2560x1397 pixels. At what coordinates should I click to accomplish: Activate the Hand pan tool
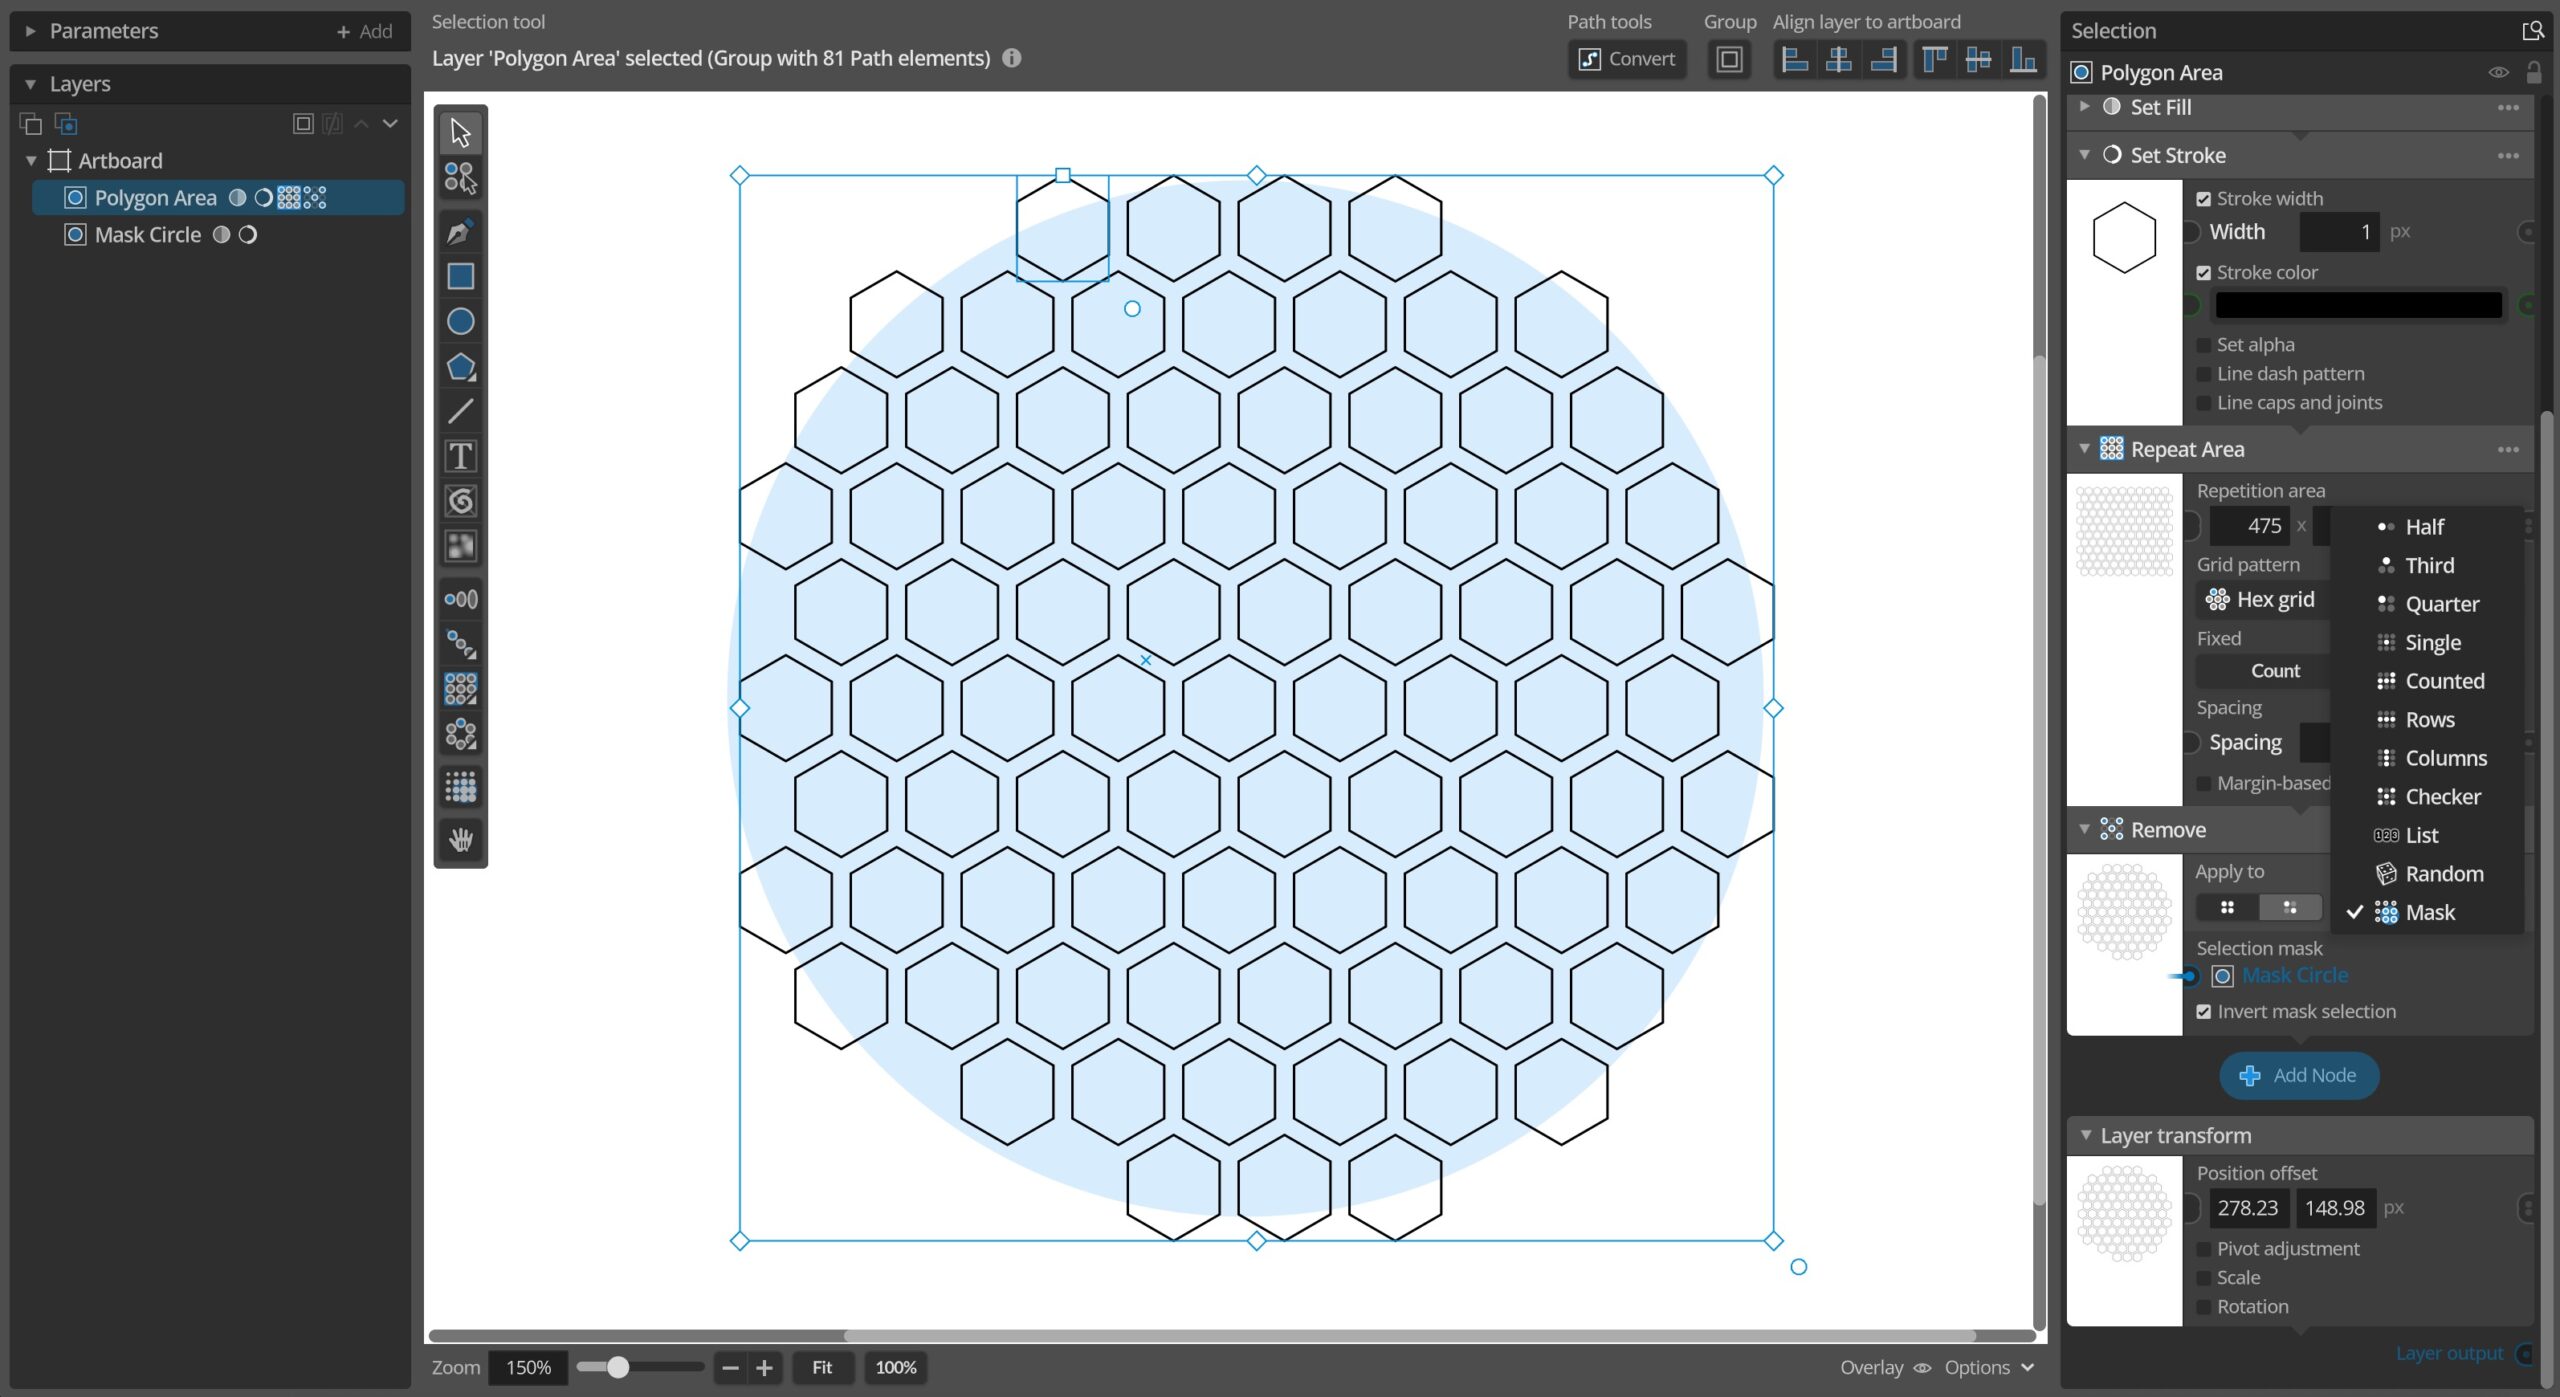pos(460,840)
